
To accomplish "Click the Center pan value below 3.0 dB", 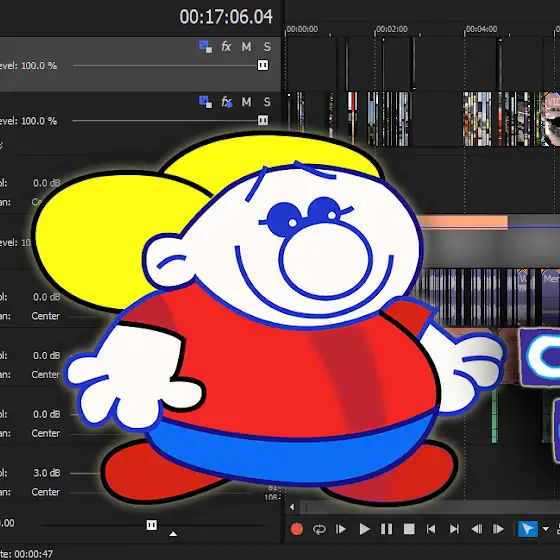I will point(45,492).
